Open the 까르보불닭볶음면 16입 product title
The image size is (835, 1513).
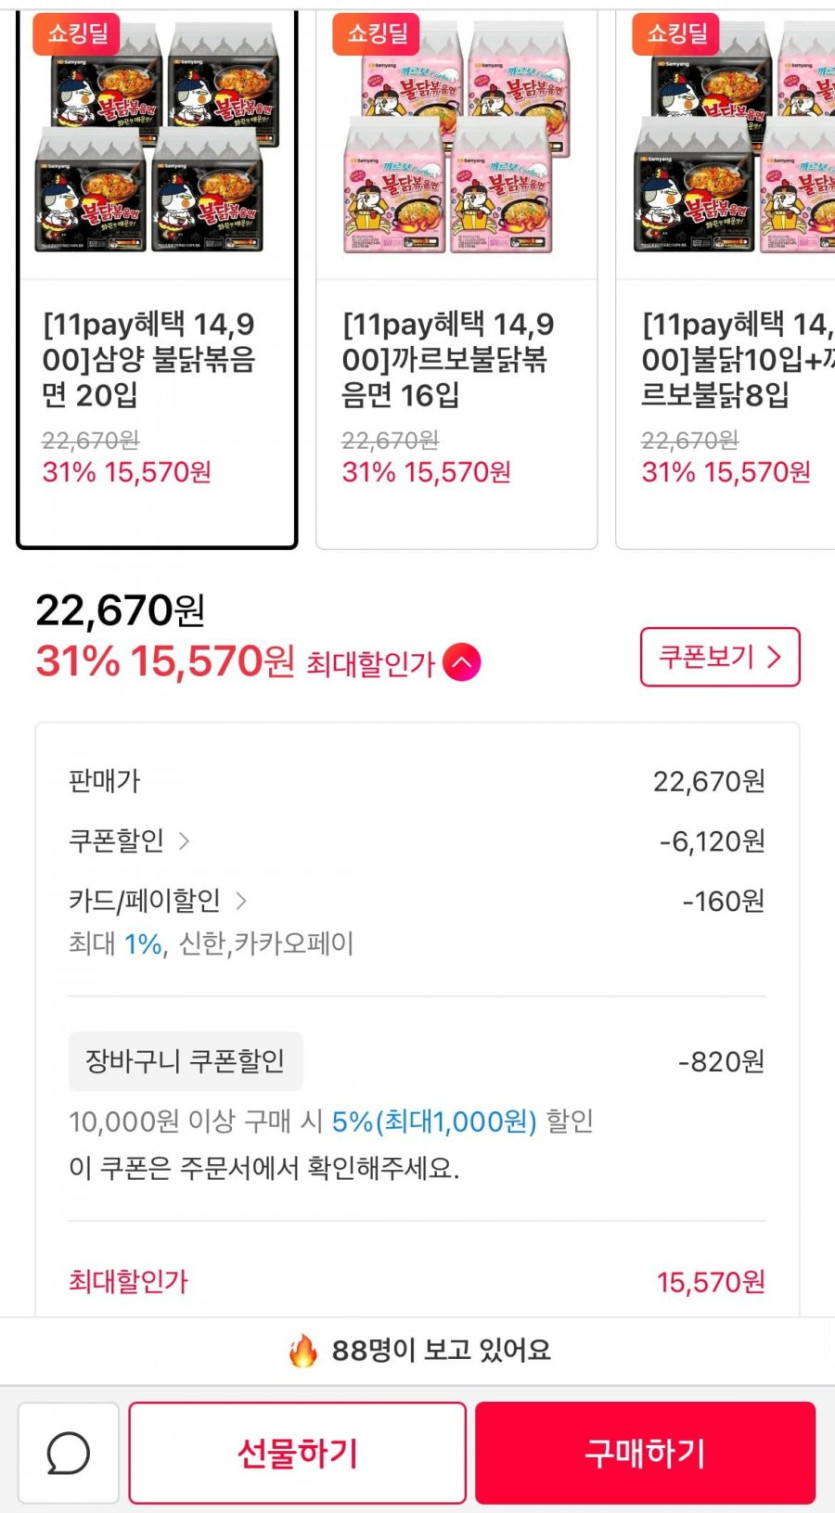448,360
